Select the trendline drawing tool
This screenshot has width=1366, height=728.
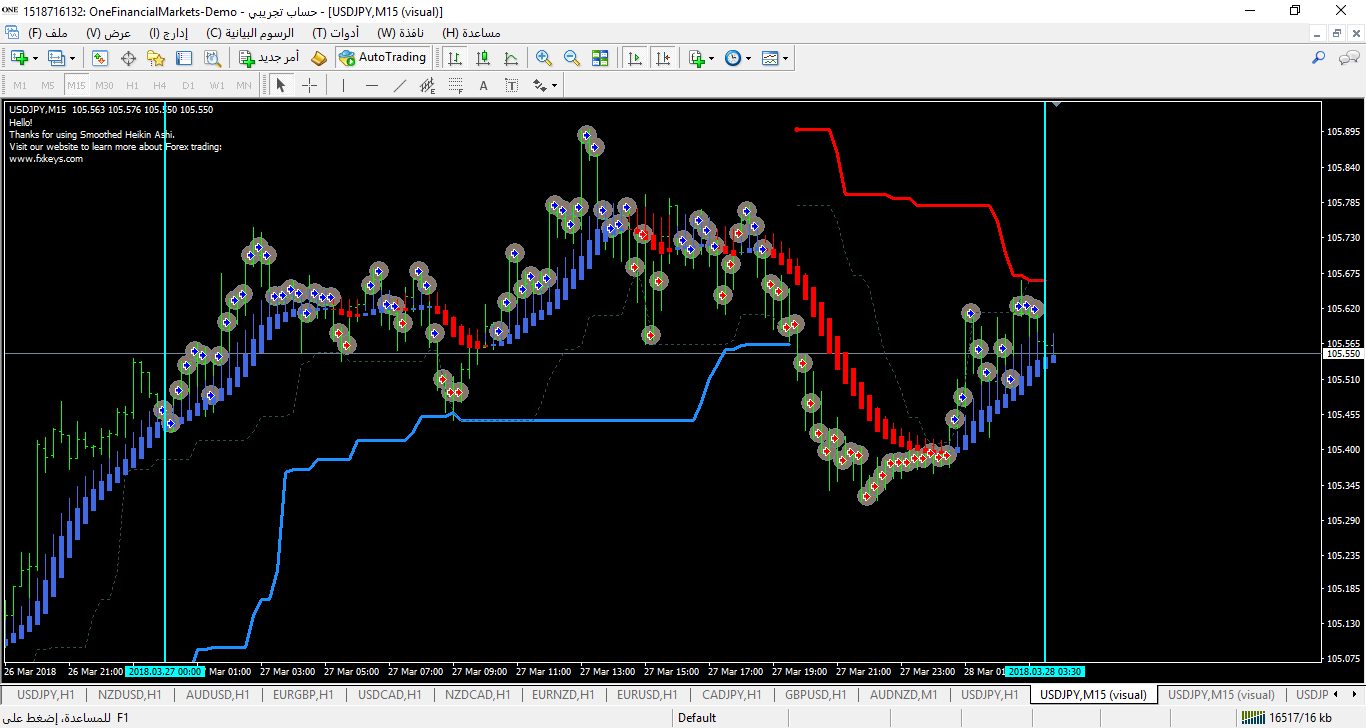pyautogui.click(x=399, y=85)
